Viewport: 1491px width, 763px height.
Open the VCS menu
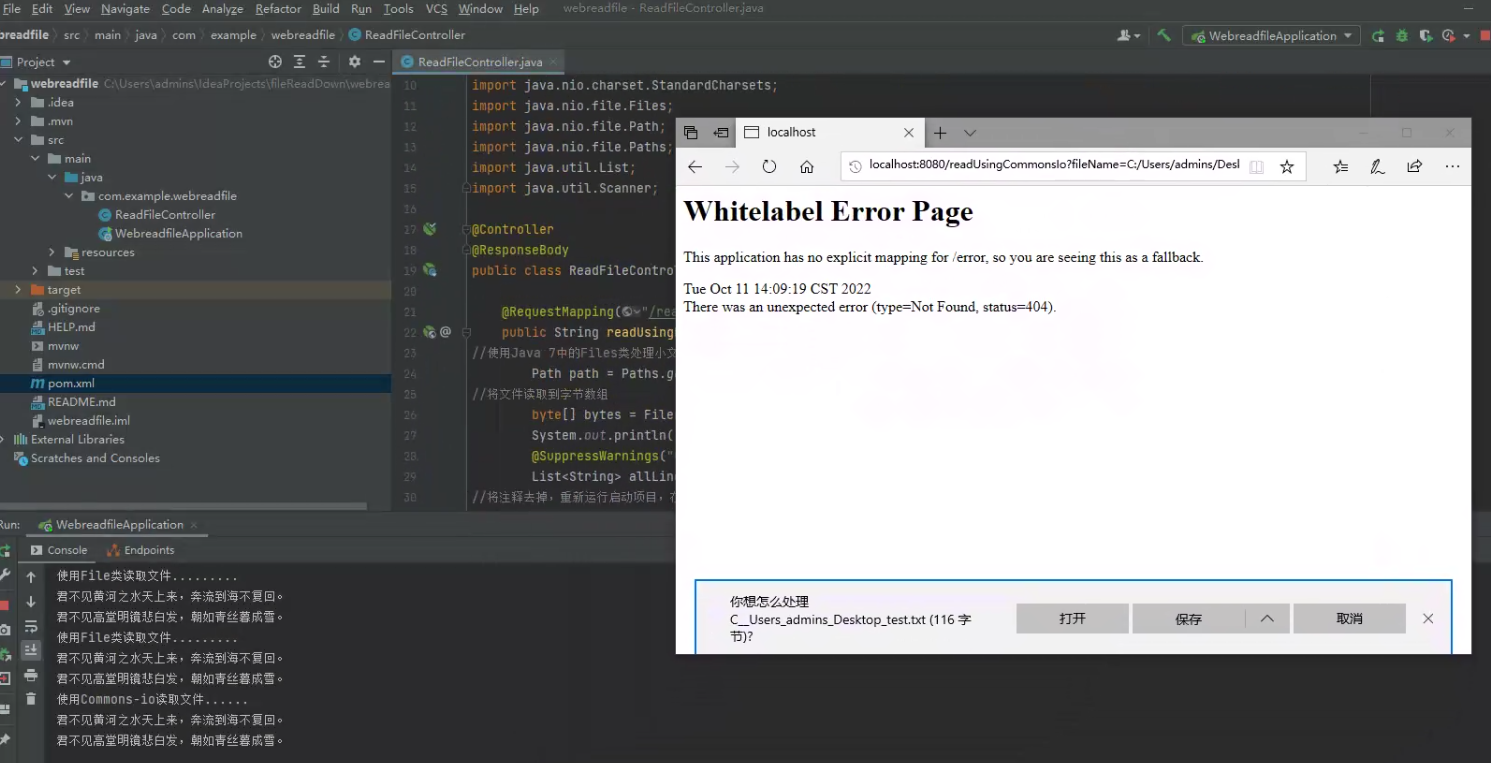pyautogui.click(x=436, y=9)
